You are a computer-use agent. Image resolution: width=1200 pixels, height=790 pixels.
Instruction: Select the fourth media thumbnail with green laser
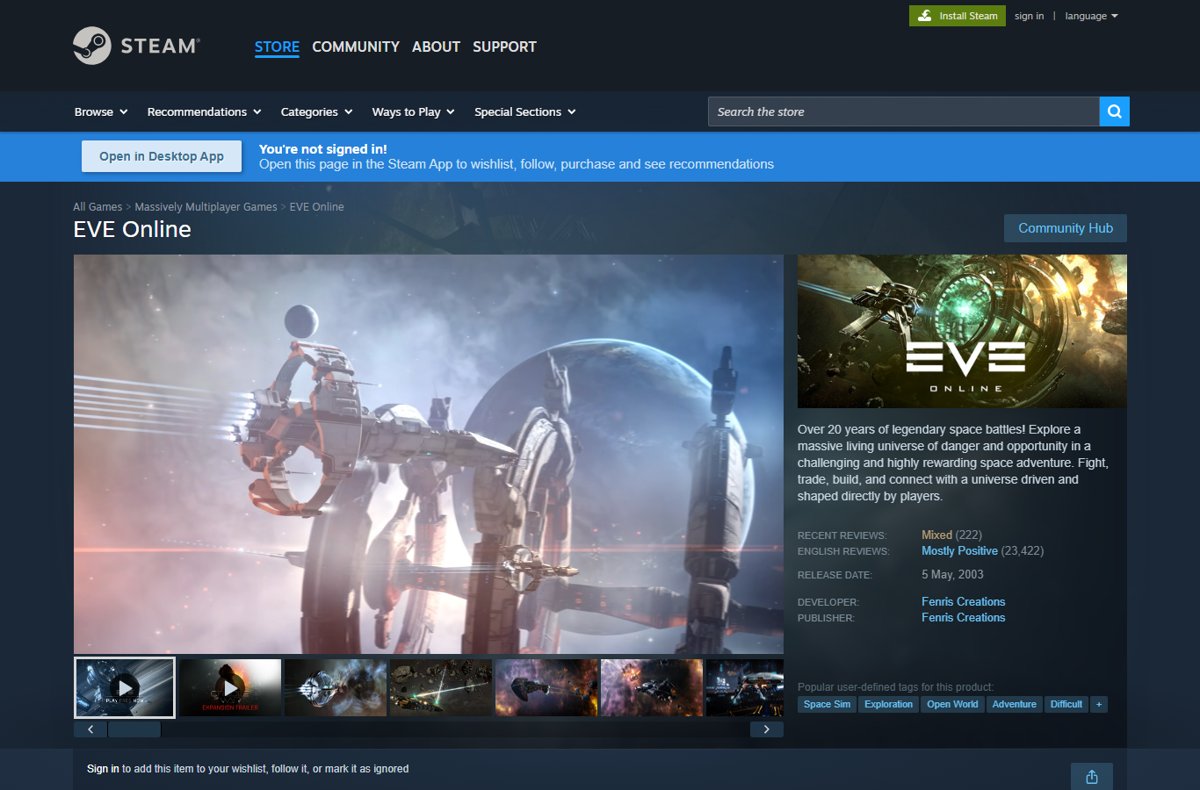pos(441,687)
